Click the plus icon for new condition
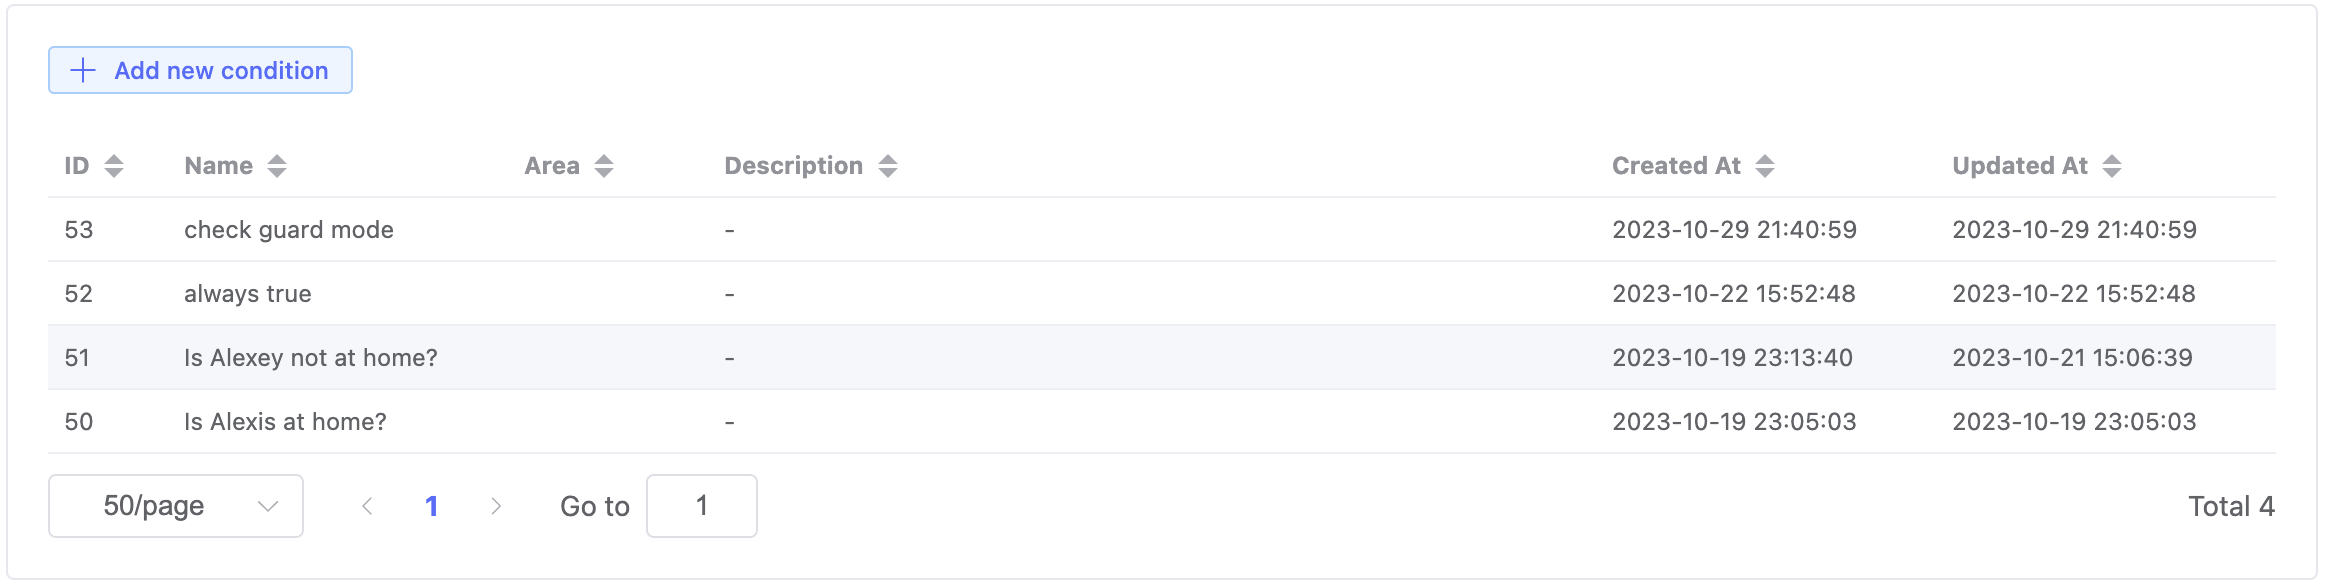 coord(83,70)
